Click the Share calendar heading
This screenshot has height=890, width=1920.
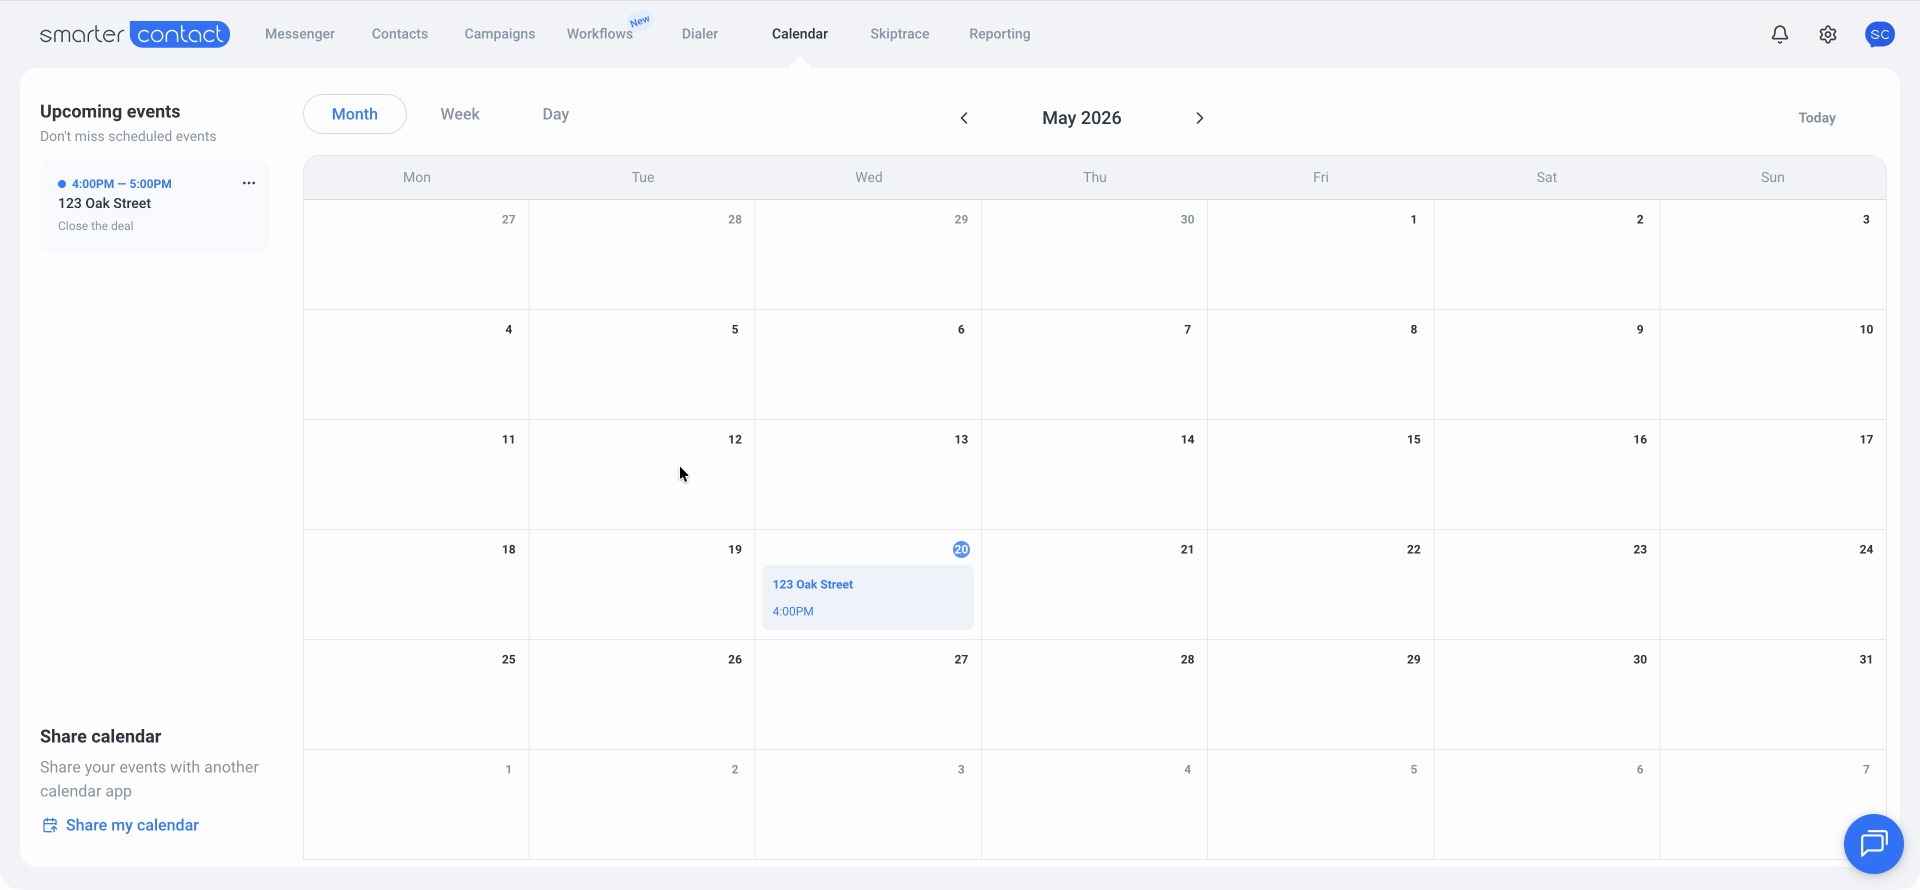pyautogui.click(x=100, y=737)
